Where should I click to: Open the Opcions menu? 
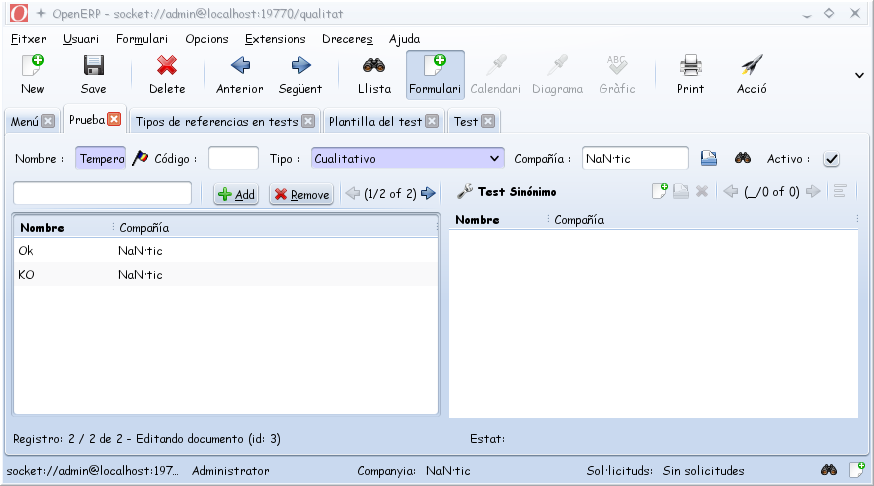click(x=207, y=39)
